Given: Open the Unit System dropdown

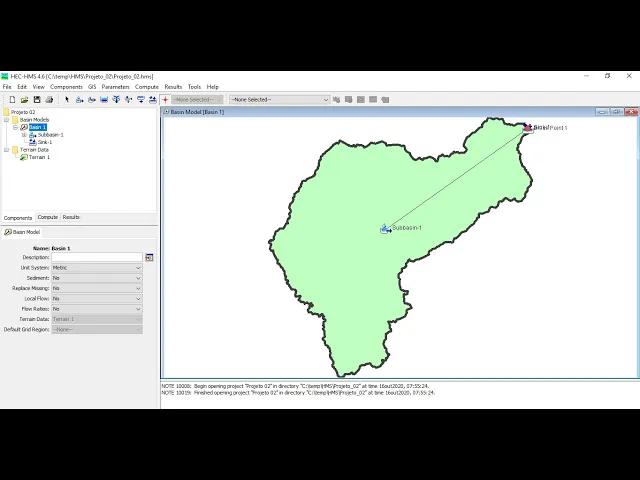Looking at the screenshot, I should coord(97,268).
